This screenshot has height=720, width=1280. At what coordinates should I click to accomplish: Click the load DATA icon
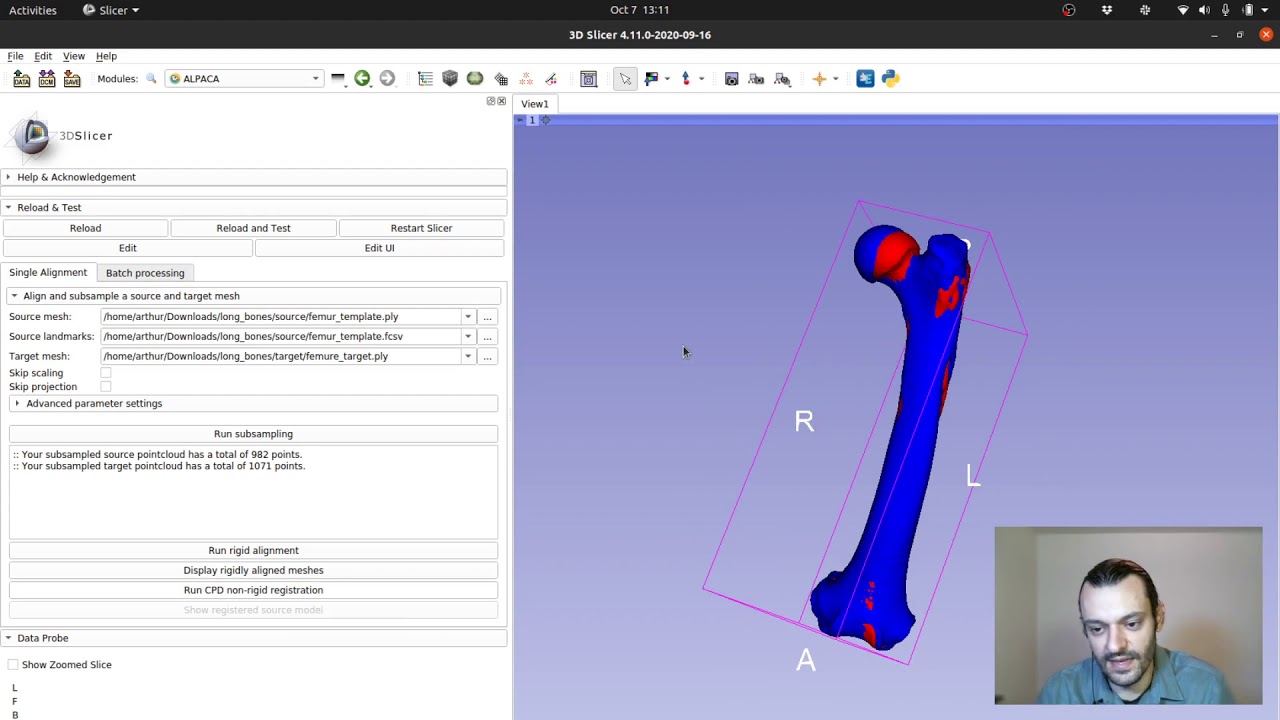click(21, 78)
